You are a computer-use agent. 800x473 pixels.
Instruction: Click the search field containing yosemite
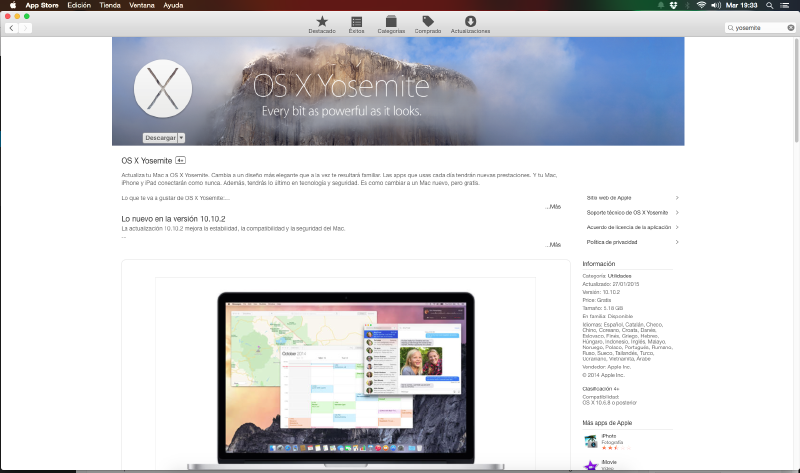760,28
